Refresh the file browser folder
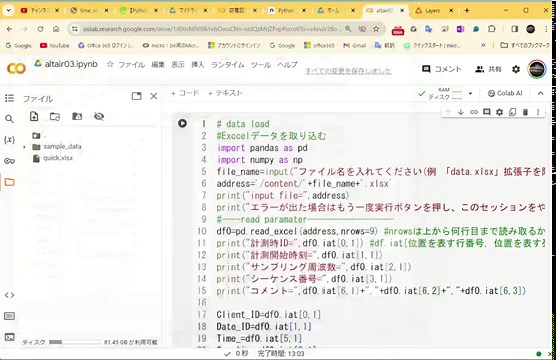556x360 pixels. [x=55, y=116]
